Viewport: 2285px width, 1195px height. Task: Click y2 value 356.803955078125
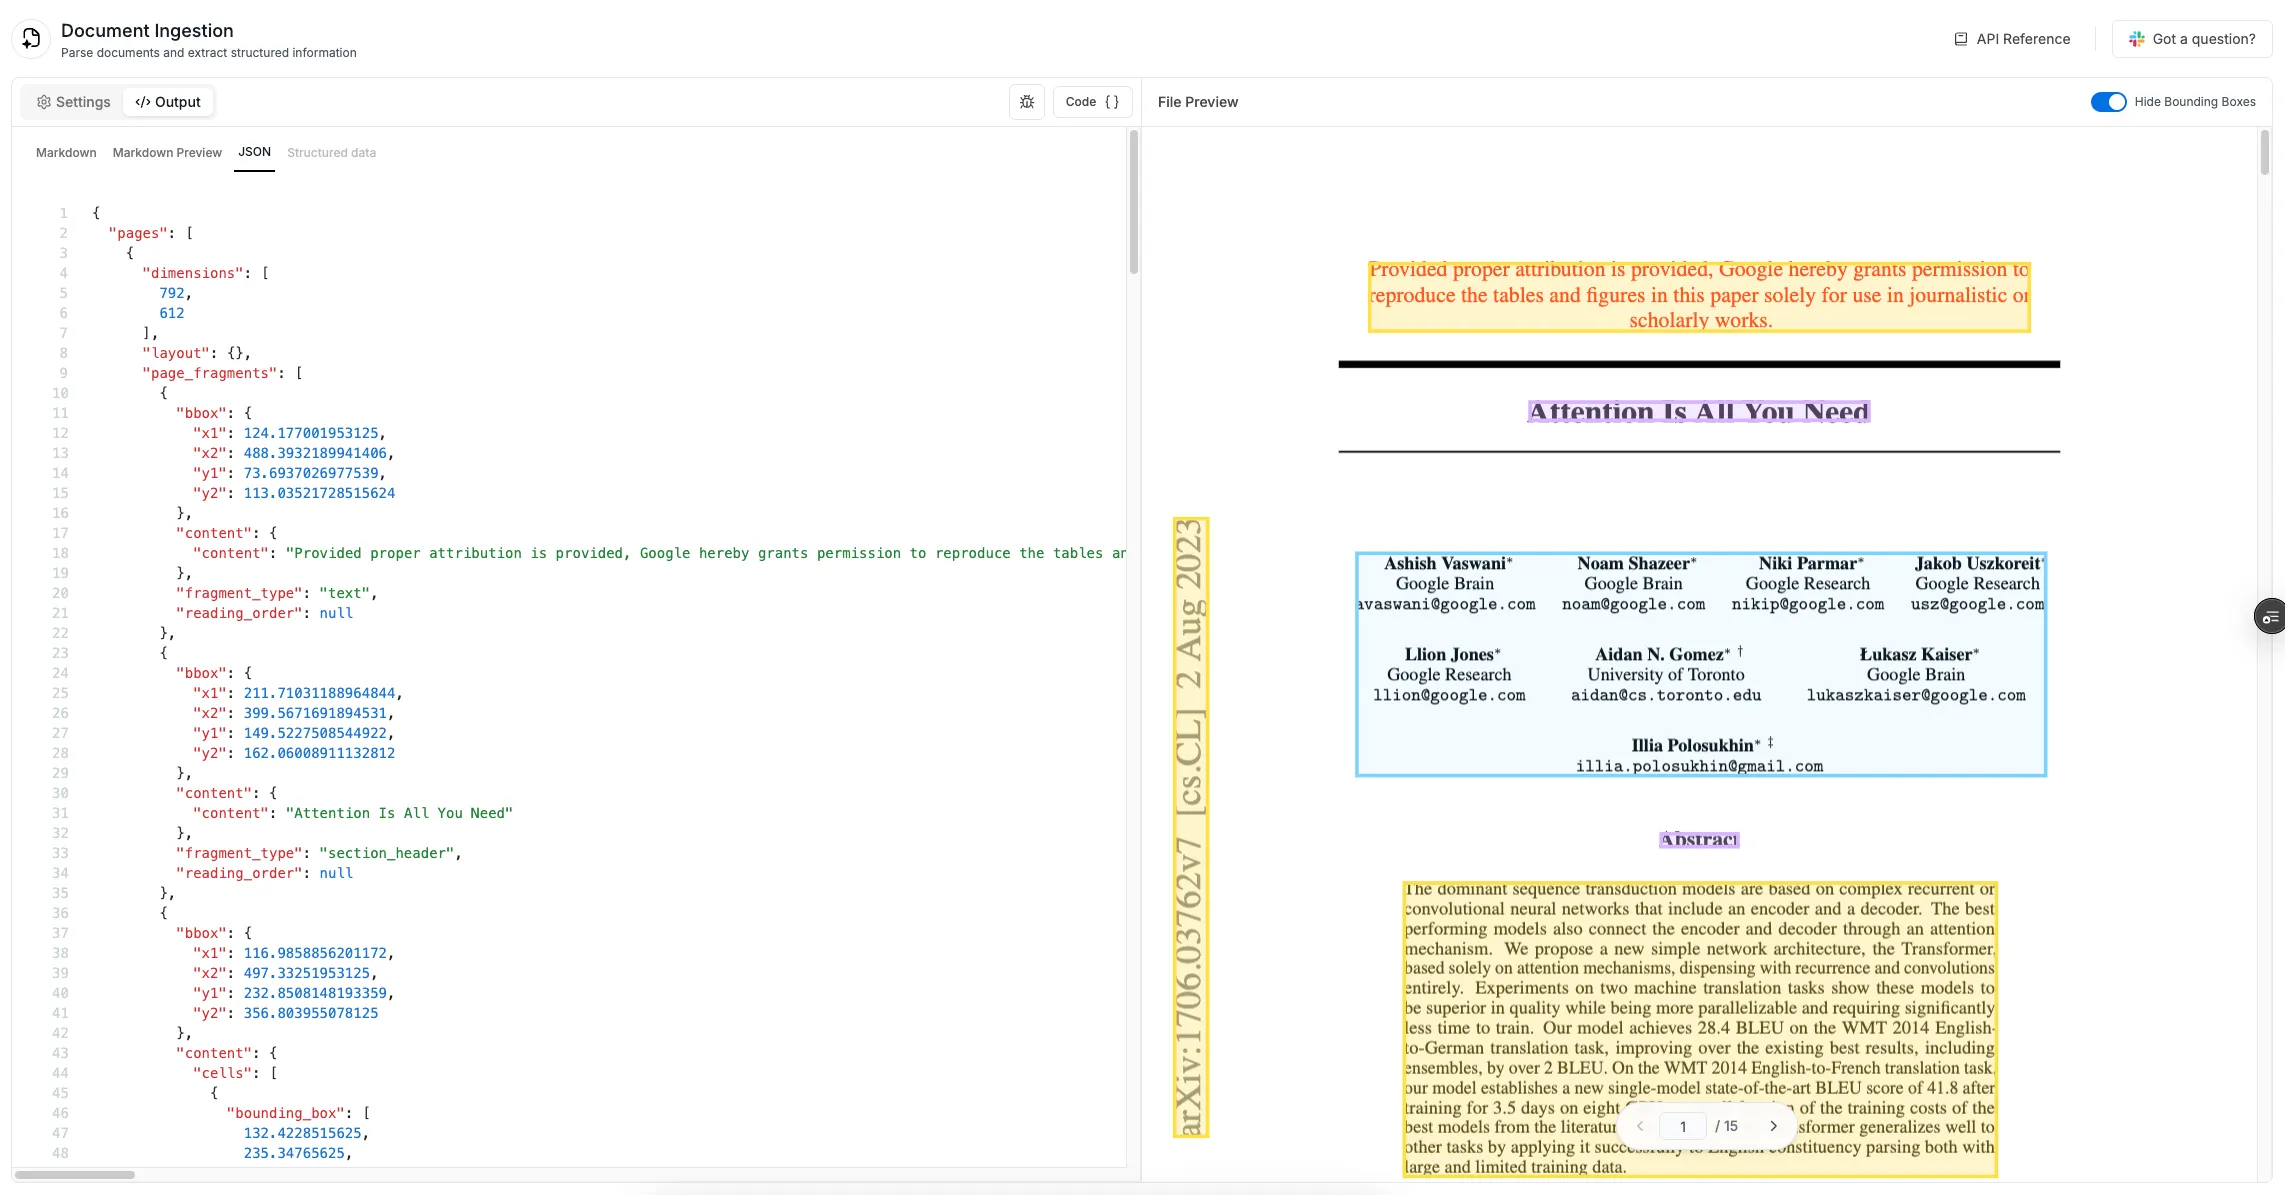click(311, 1013)
